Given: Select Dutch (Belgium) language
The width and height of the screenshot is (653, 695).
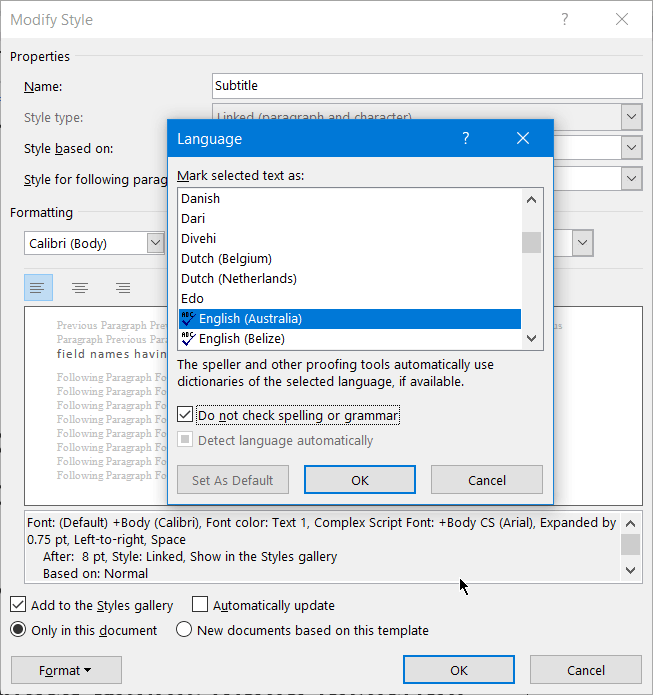Looking at the screenshot, I should [x=349, y=258].
